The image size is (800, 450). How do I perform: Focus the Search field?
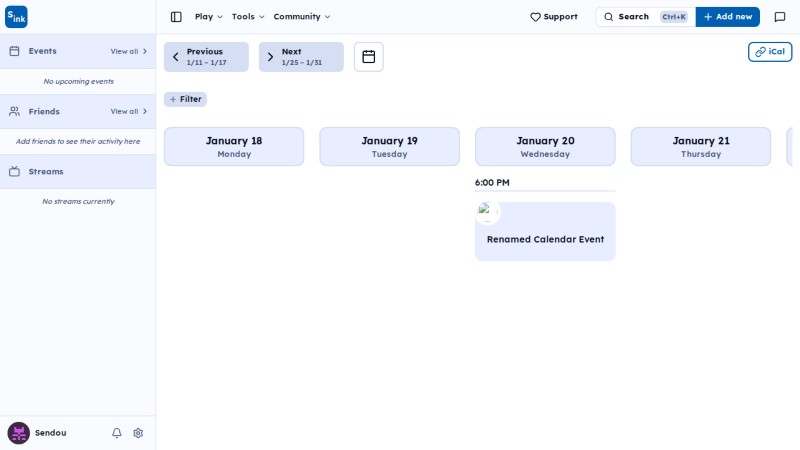(645, 17)
